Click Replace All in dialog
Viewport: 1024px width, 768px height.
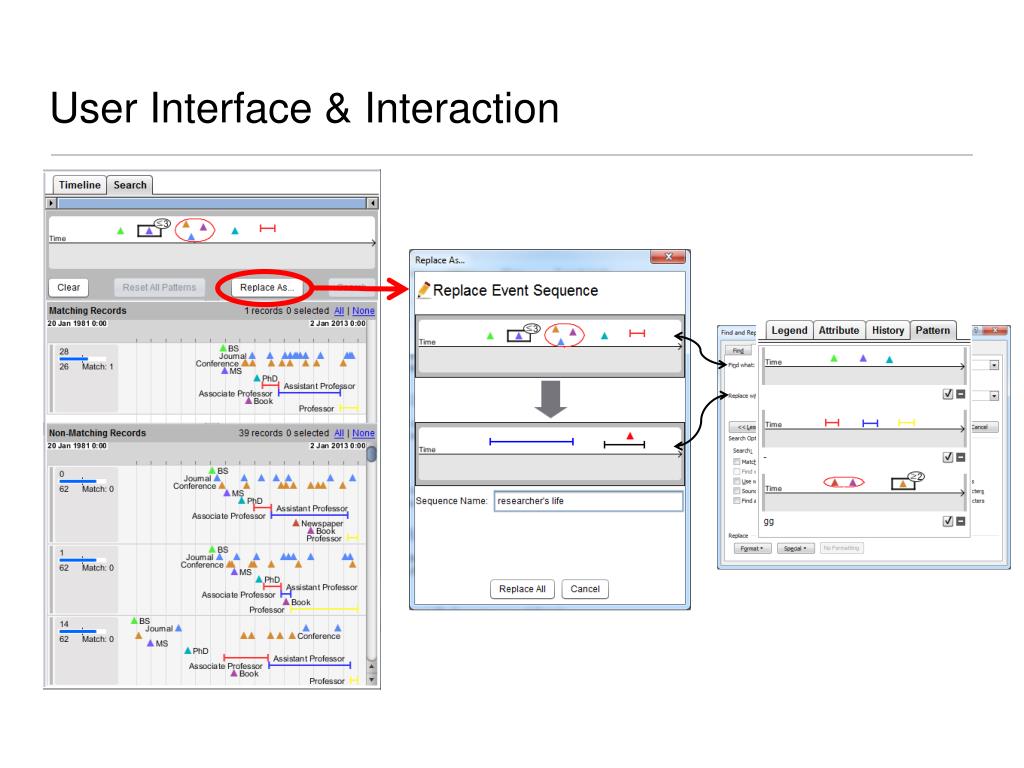tap(522, 589)
